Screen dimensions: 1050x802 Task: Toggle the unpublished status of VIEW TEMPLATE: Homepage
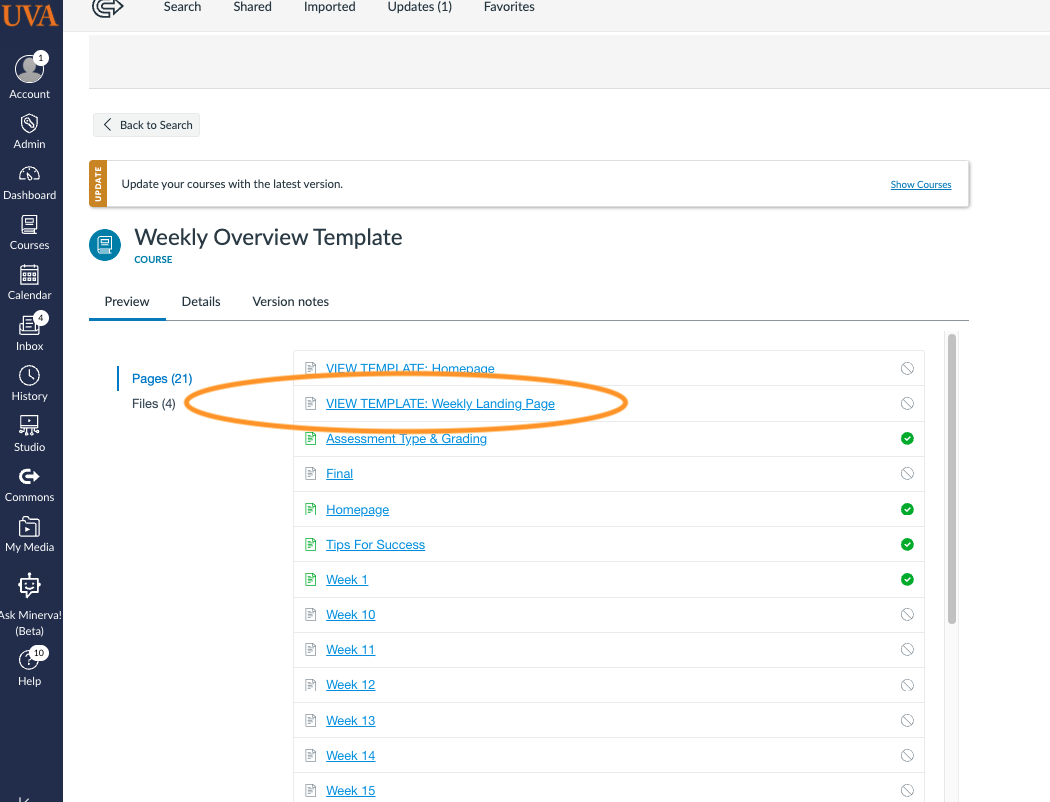pos(907,368)
